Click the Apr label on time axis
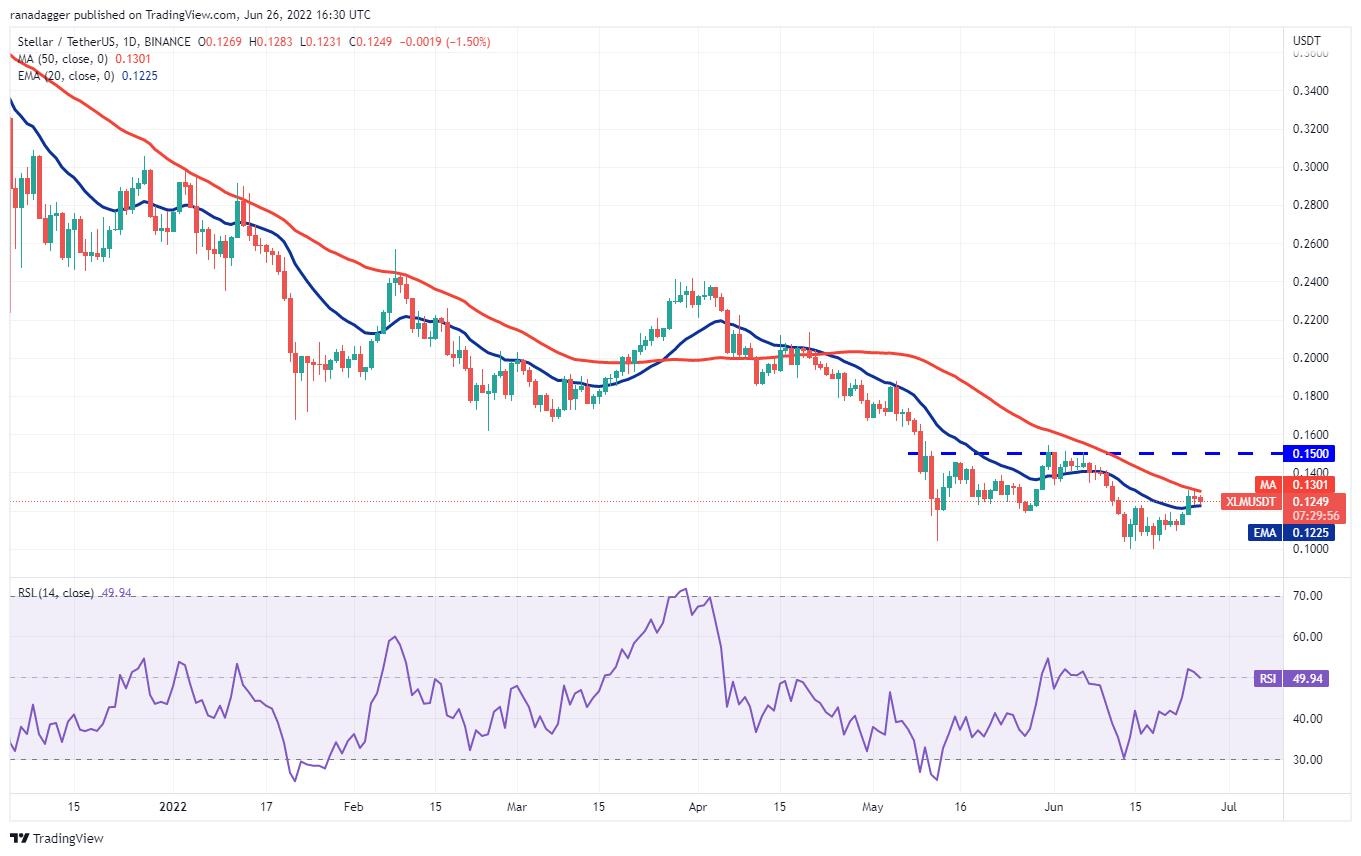Image resolution: width=1361 pixels, height=856 pixels. [x=699, y=805]
